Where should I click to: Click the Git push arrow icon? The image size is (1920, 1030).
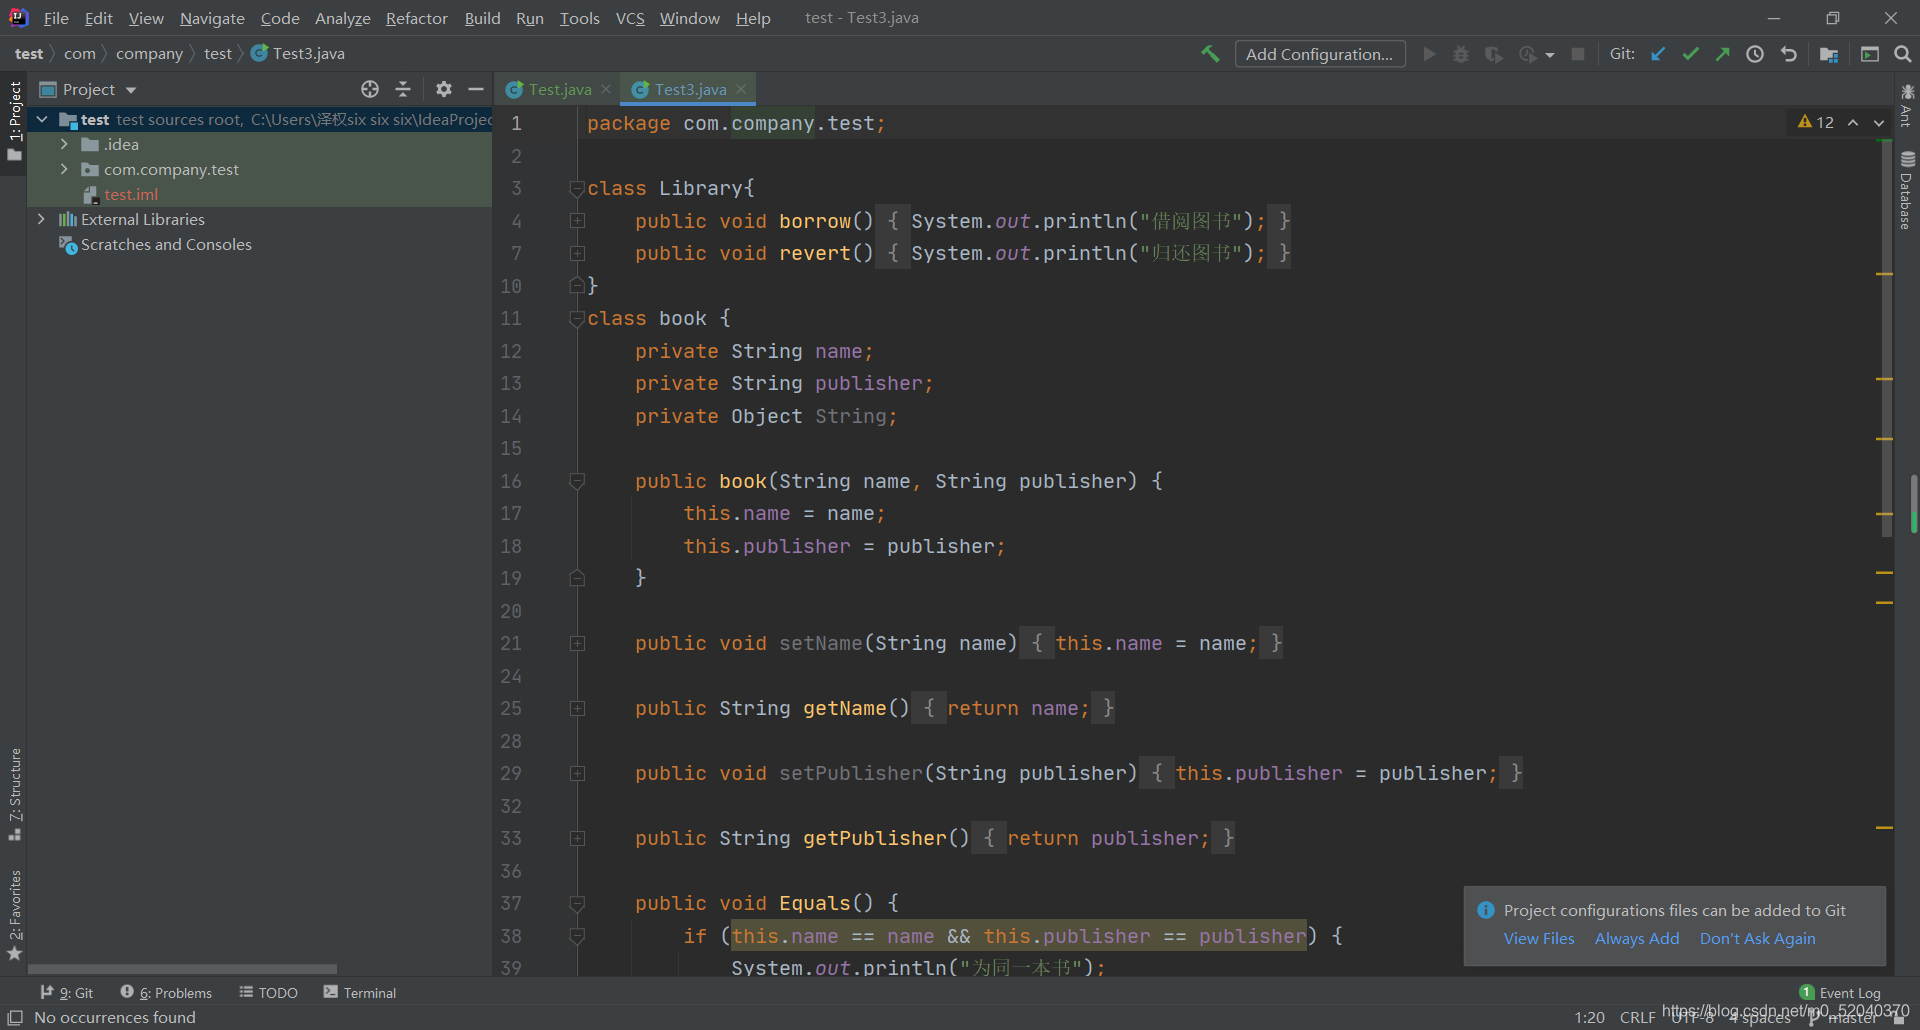coord(1722,54)
